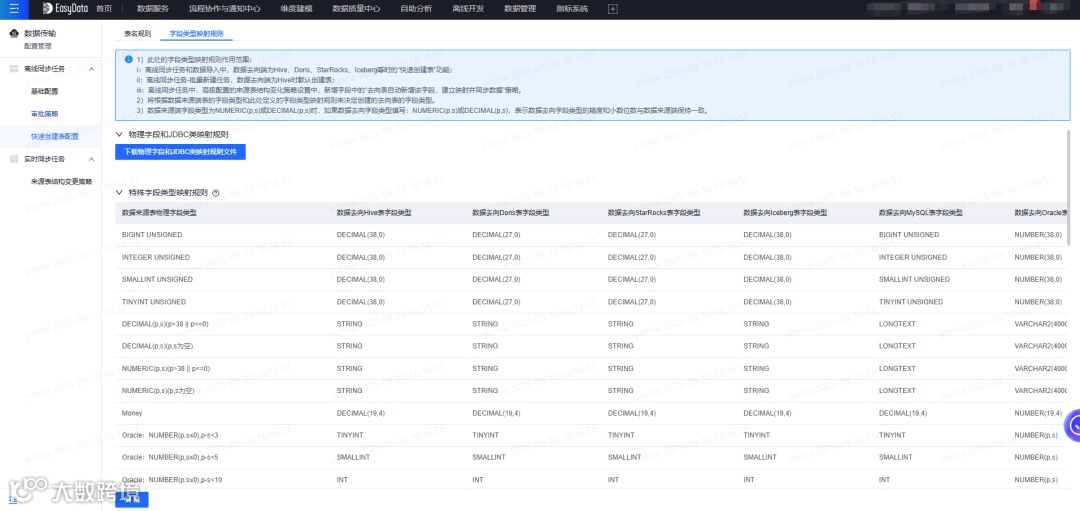The height and width of the screenshot is (511, 1080).
Task: Open 数据质量中心 in top navigation
Action: pos(356,9)
